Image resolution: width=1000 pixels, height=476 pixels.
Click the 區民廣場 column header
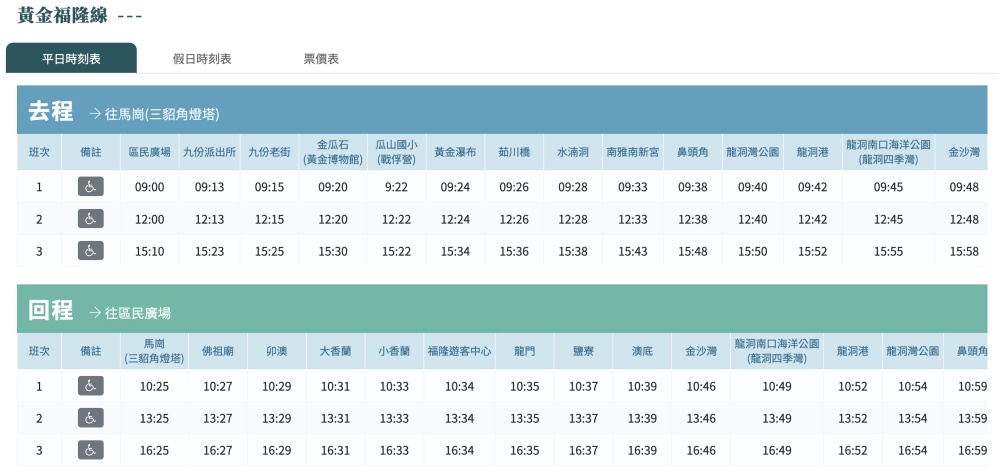(x=150, y=152)
